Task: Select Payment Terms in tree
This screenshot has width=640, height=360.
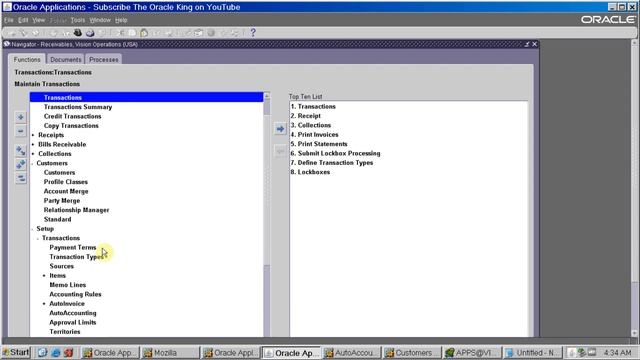Action: pyautogui.click(x=73, y=248)
